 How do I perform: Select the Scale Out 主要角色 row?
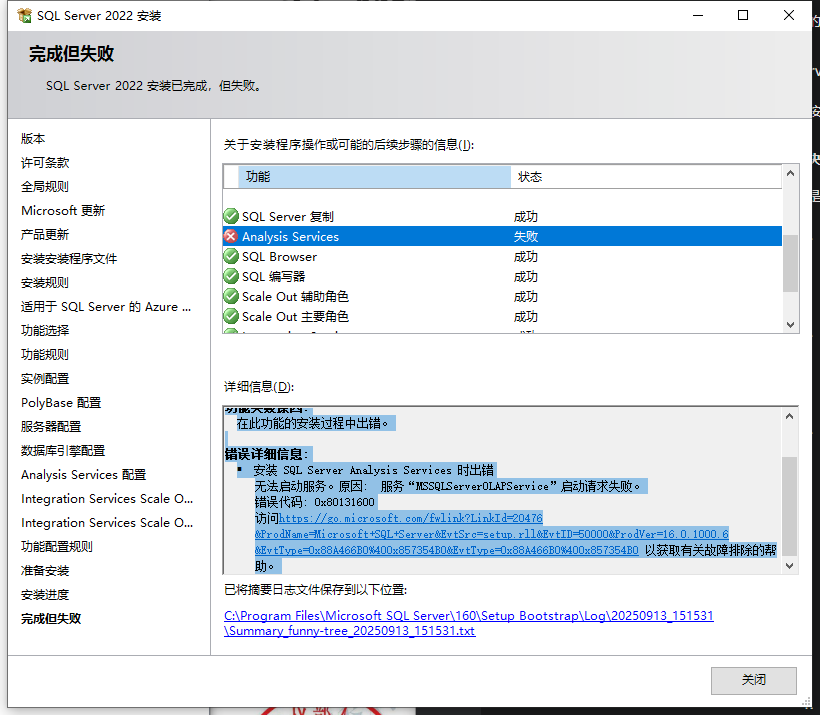click(x=502, y=316)
